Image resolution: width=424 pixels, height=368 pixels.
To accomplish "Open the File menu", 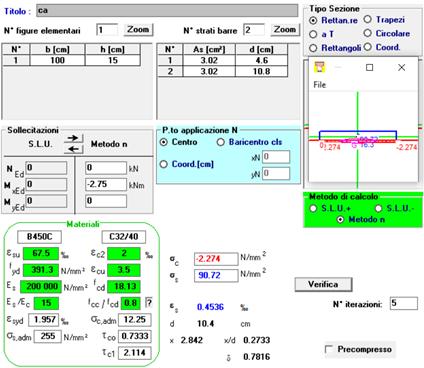I will coord(319,85).
